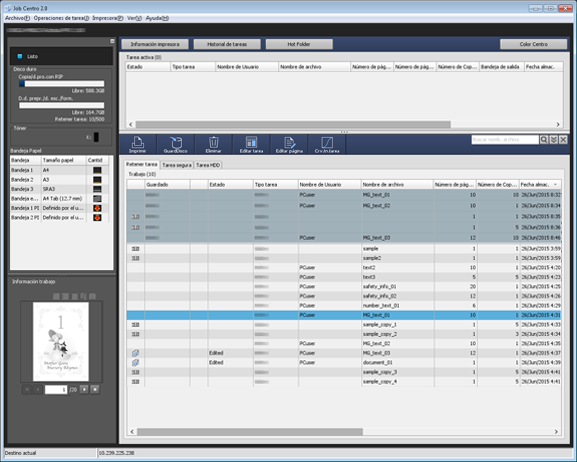The image size is (577, 462).
Task: Select the GuardDisco save-to-disk icon
Action: tap(176, 144)
